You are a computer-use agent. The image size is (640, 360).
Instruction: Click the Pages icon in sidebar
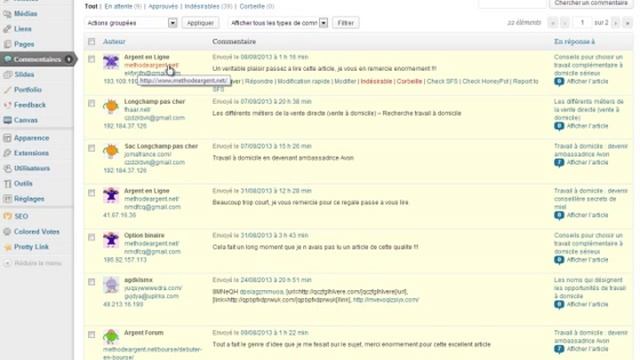(7, 44)
